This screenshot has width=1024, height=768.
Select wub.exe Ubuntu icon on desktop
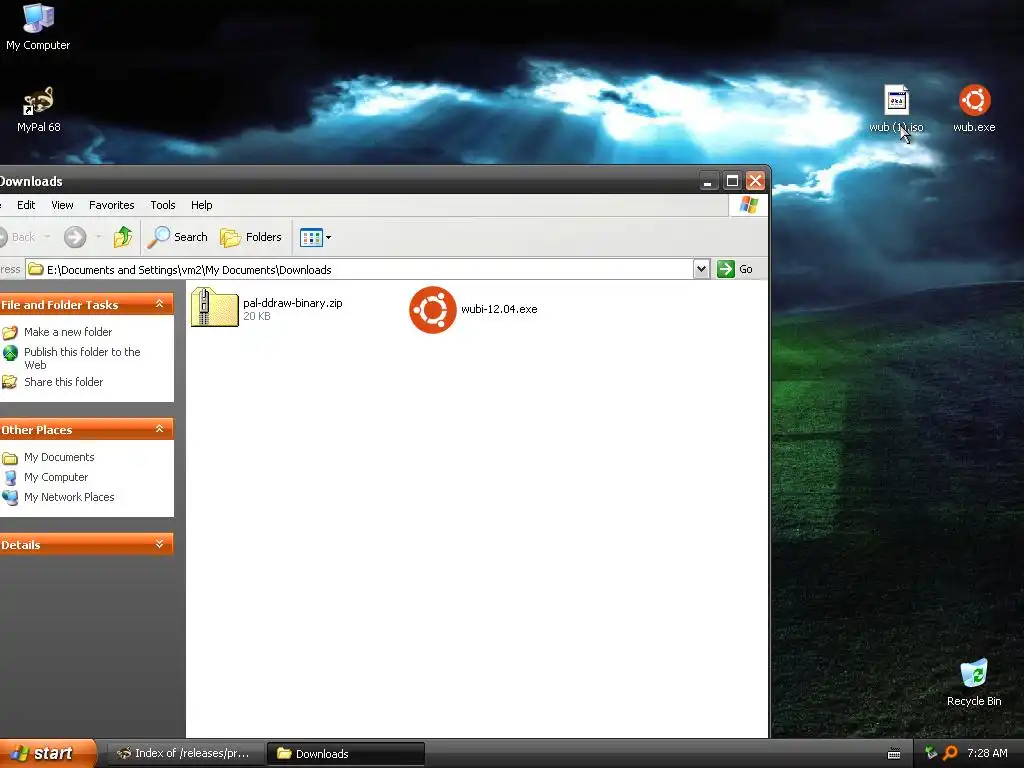pos(974,108)
